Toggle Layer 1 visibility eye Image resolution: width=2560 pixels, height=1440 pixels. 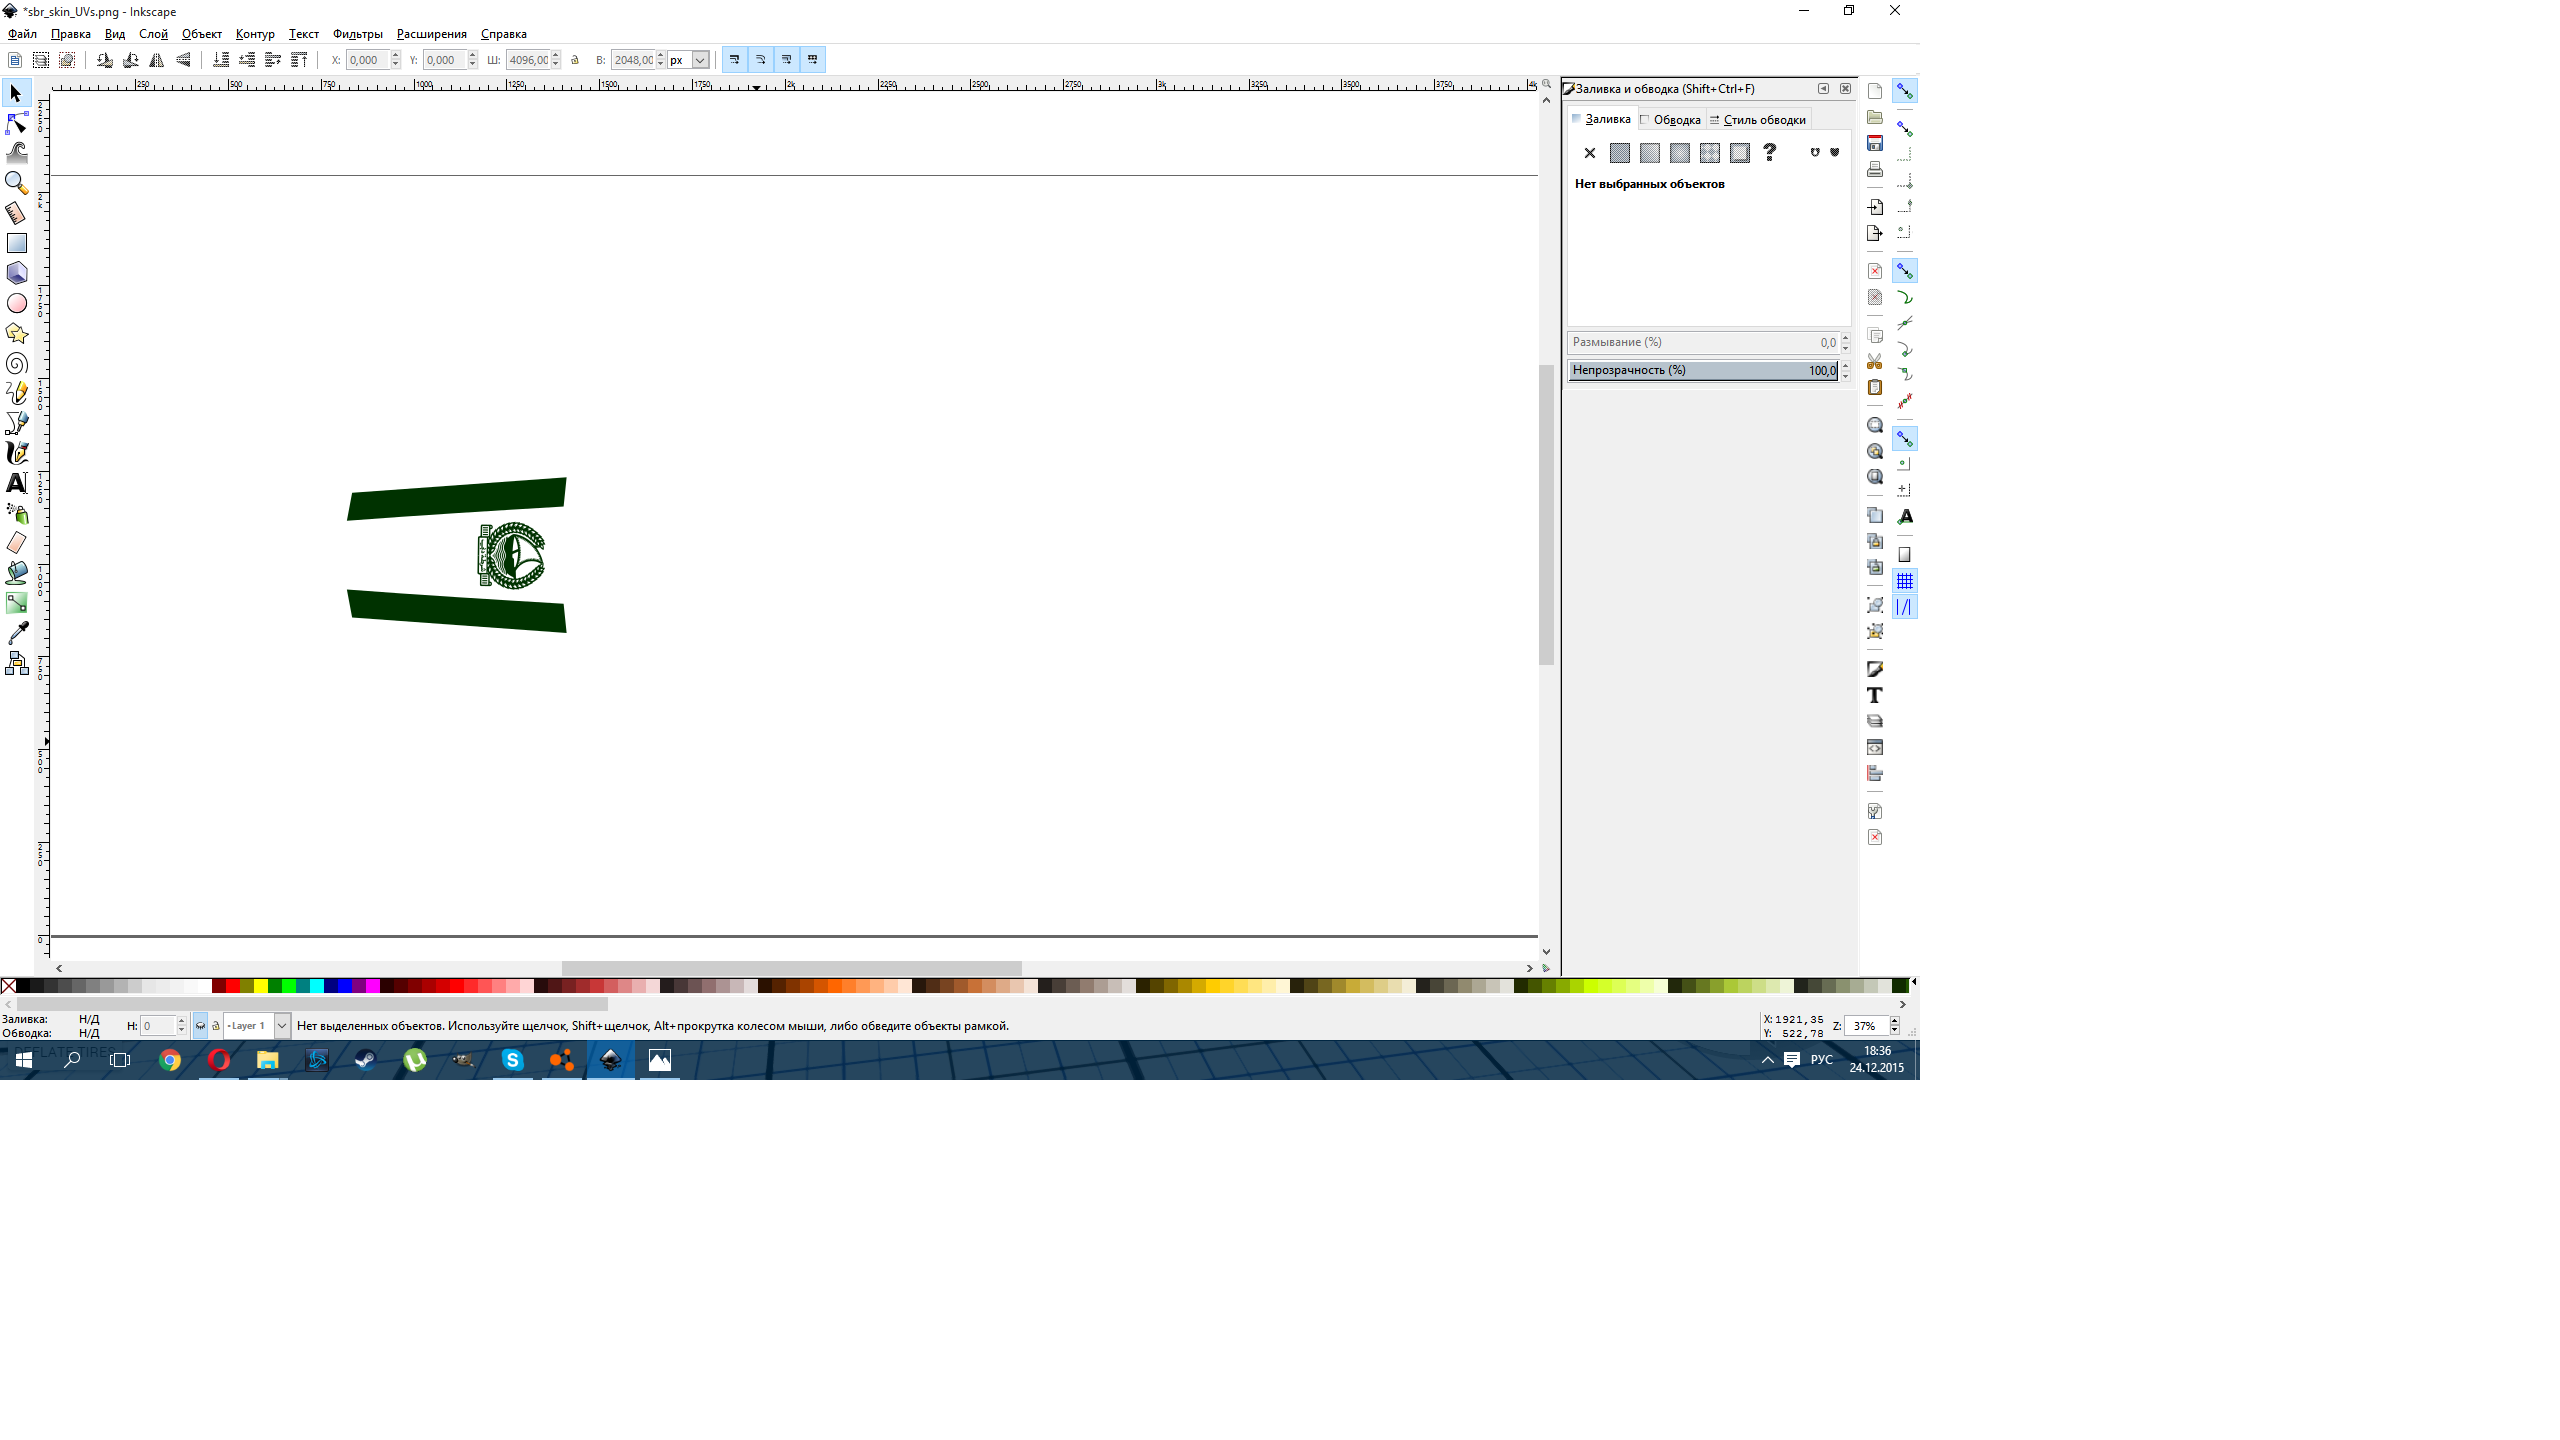(200, 1026)
